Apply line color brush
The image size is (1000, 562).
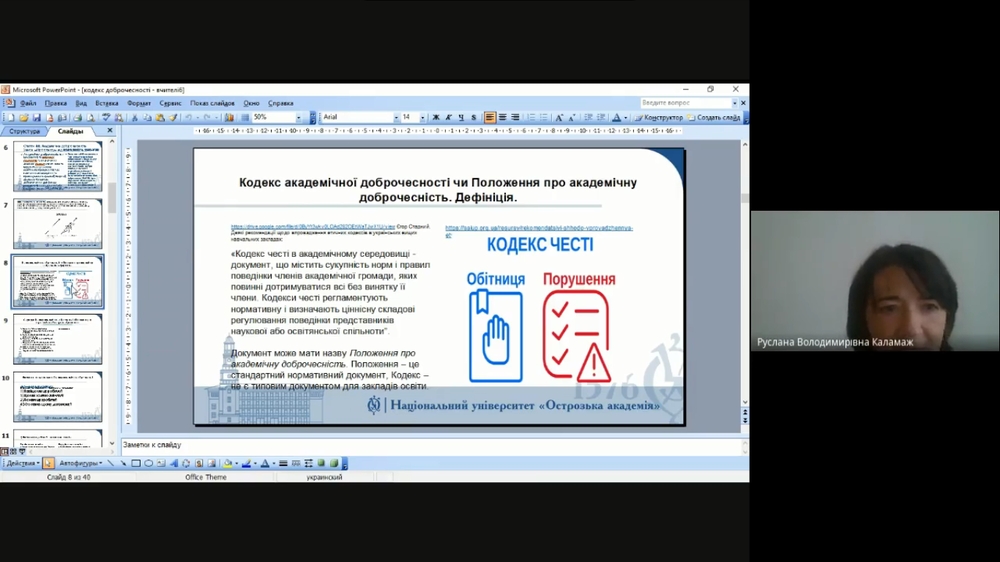pos(246,463)
